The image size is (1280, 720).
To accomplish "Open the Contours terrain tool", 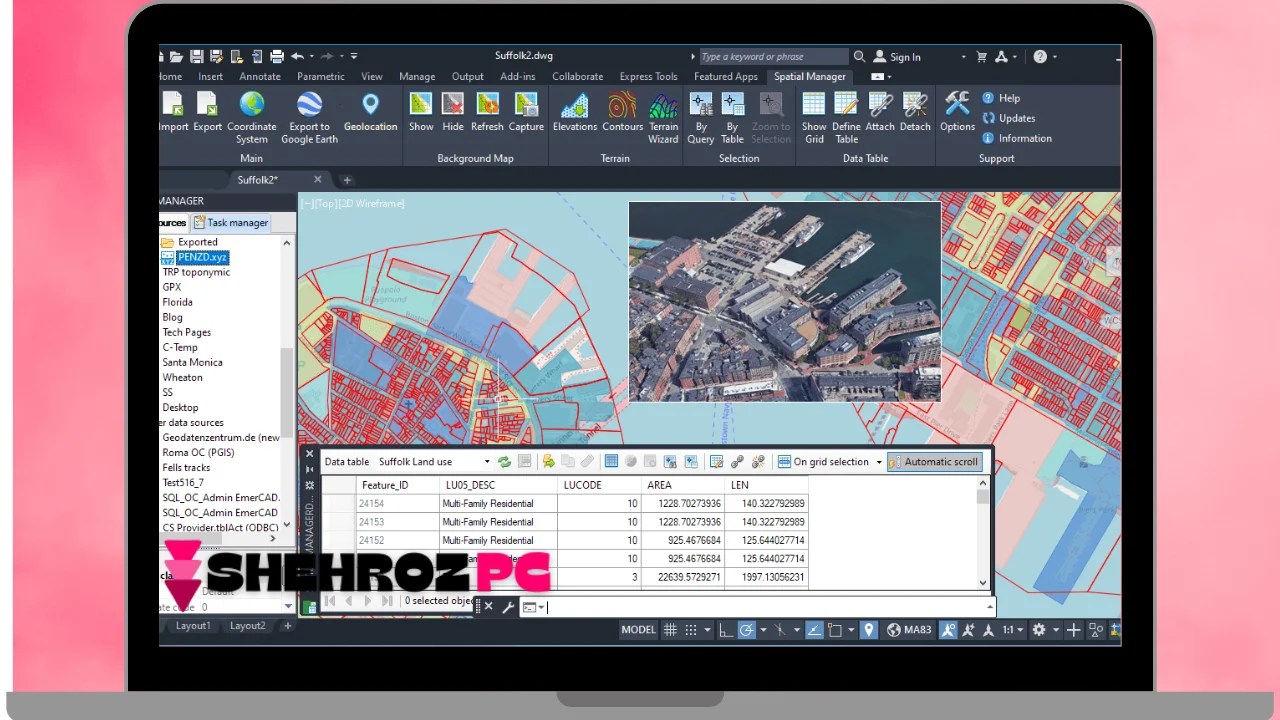I will [x=622, y=111].
